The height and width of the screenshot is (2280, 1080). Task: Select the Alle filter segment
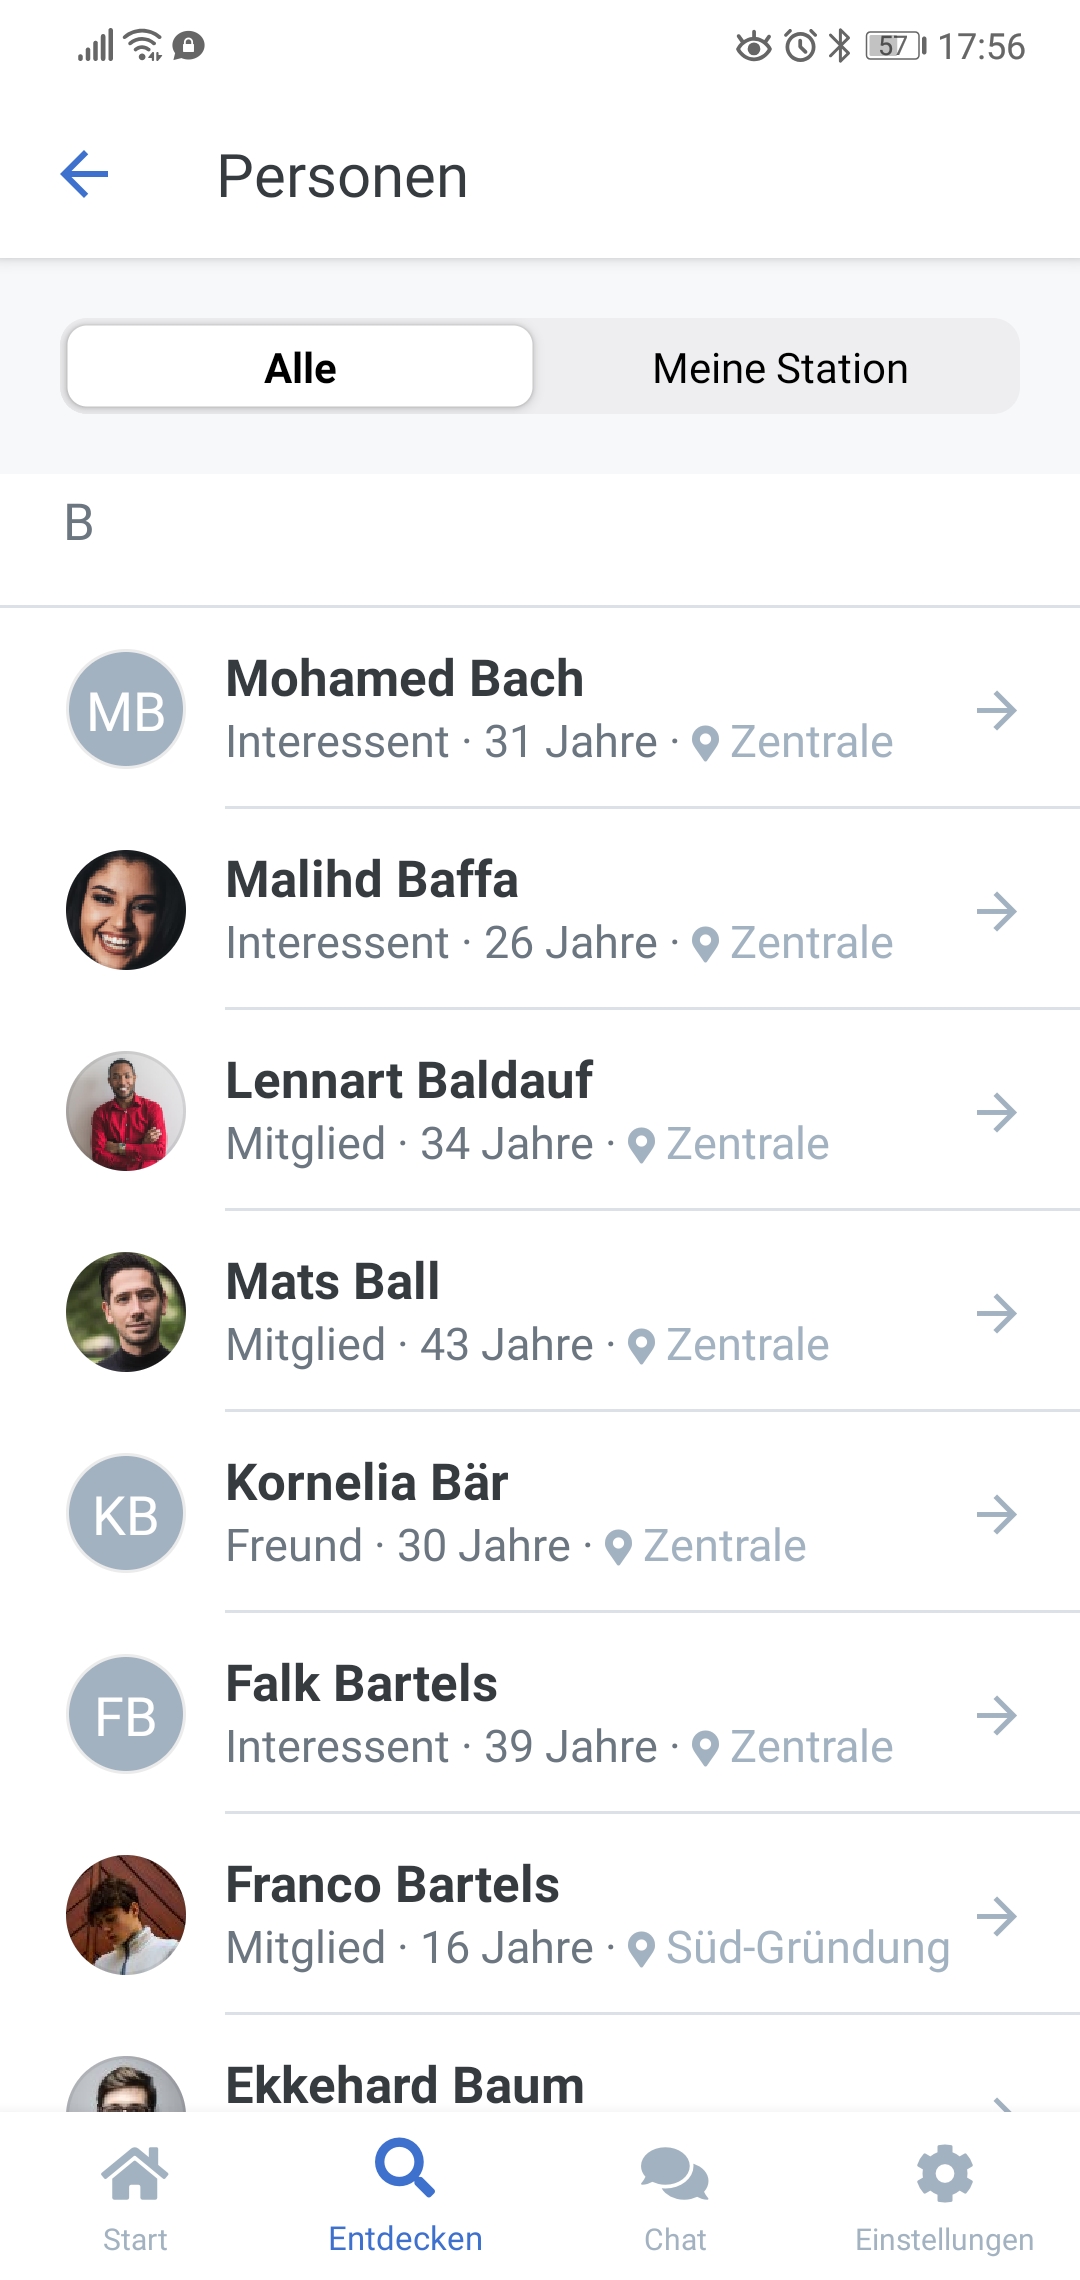click(x=300, y=367)
